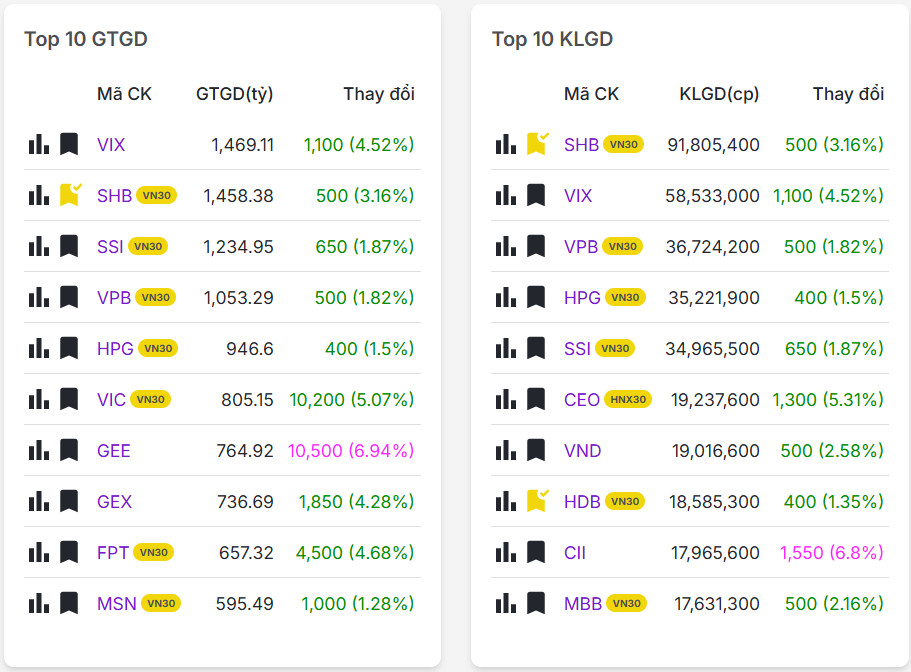The width and height of the screenshot is (911, 672).
Task: Click the FPT ticker link
Action: click(113, 553)
